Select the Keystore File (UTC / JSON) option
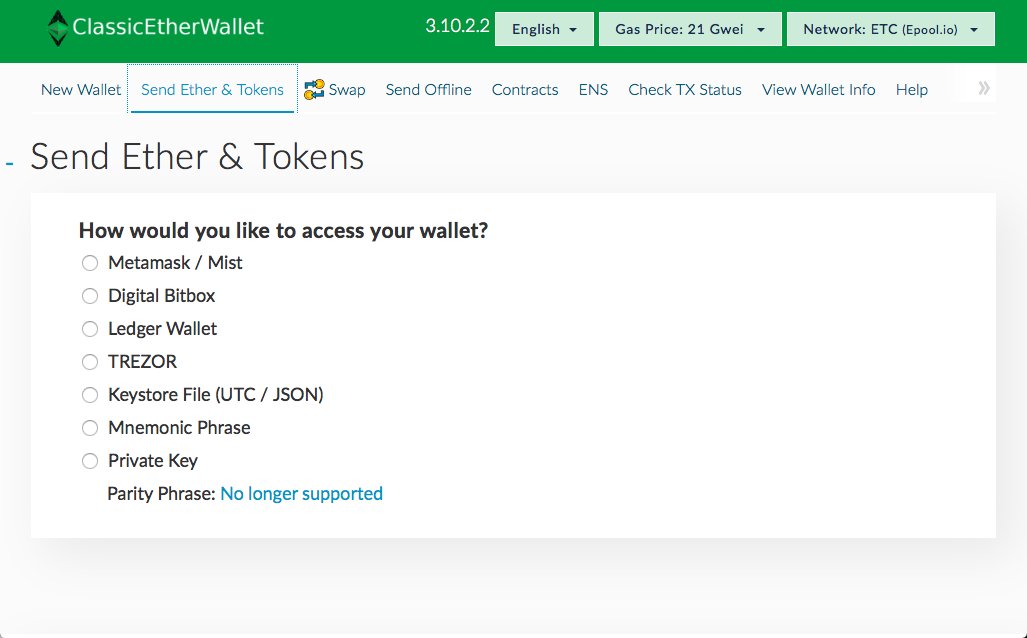The width and height of the screenshot is (1027, 638). pos(90,395)
